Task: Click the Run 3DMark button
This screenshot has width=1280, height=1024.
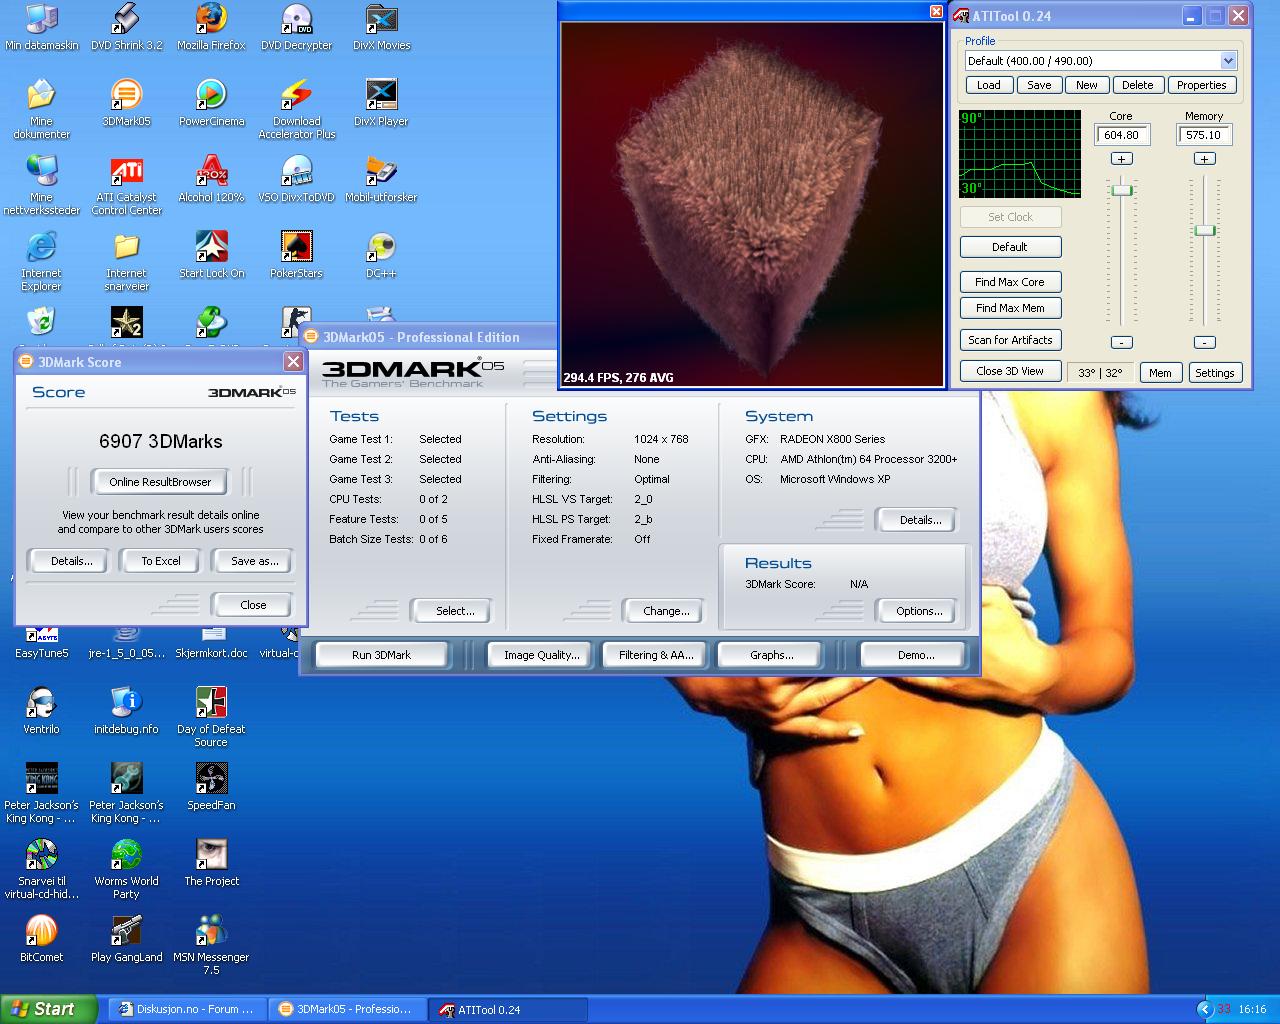Action: pos(381,655)
